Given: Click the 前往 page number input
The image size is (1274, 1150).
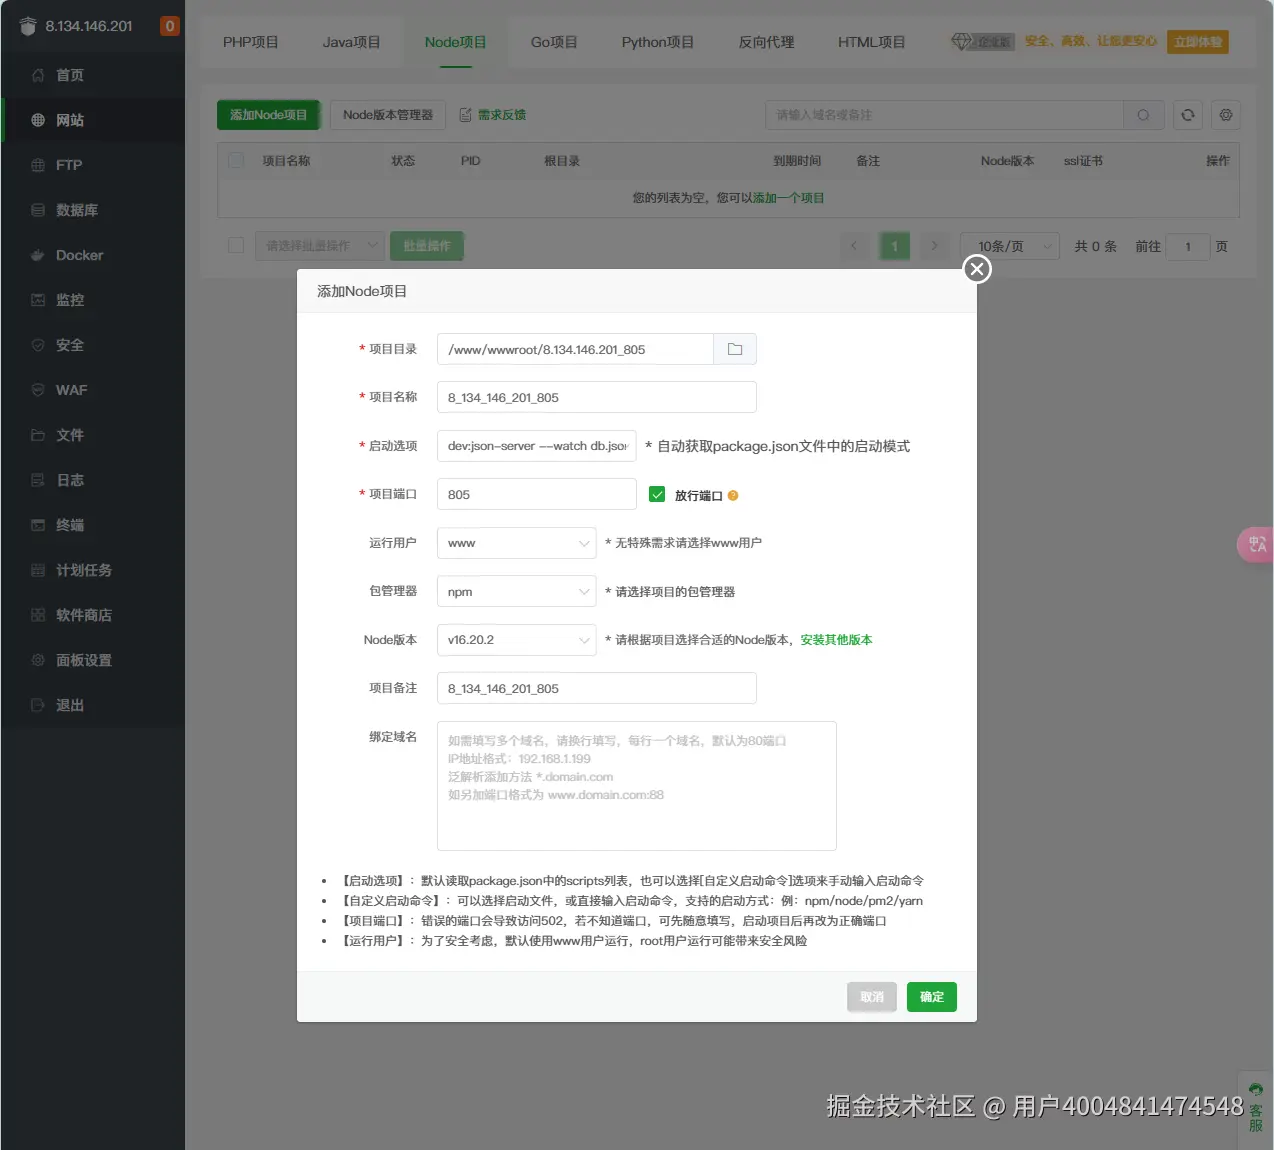Looking at the screenshot, I should [1189, 246].
